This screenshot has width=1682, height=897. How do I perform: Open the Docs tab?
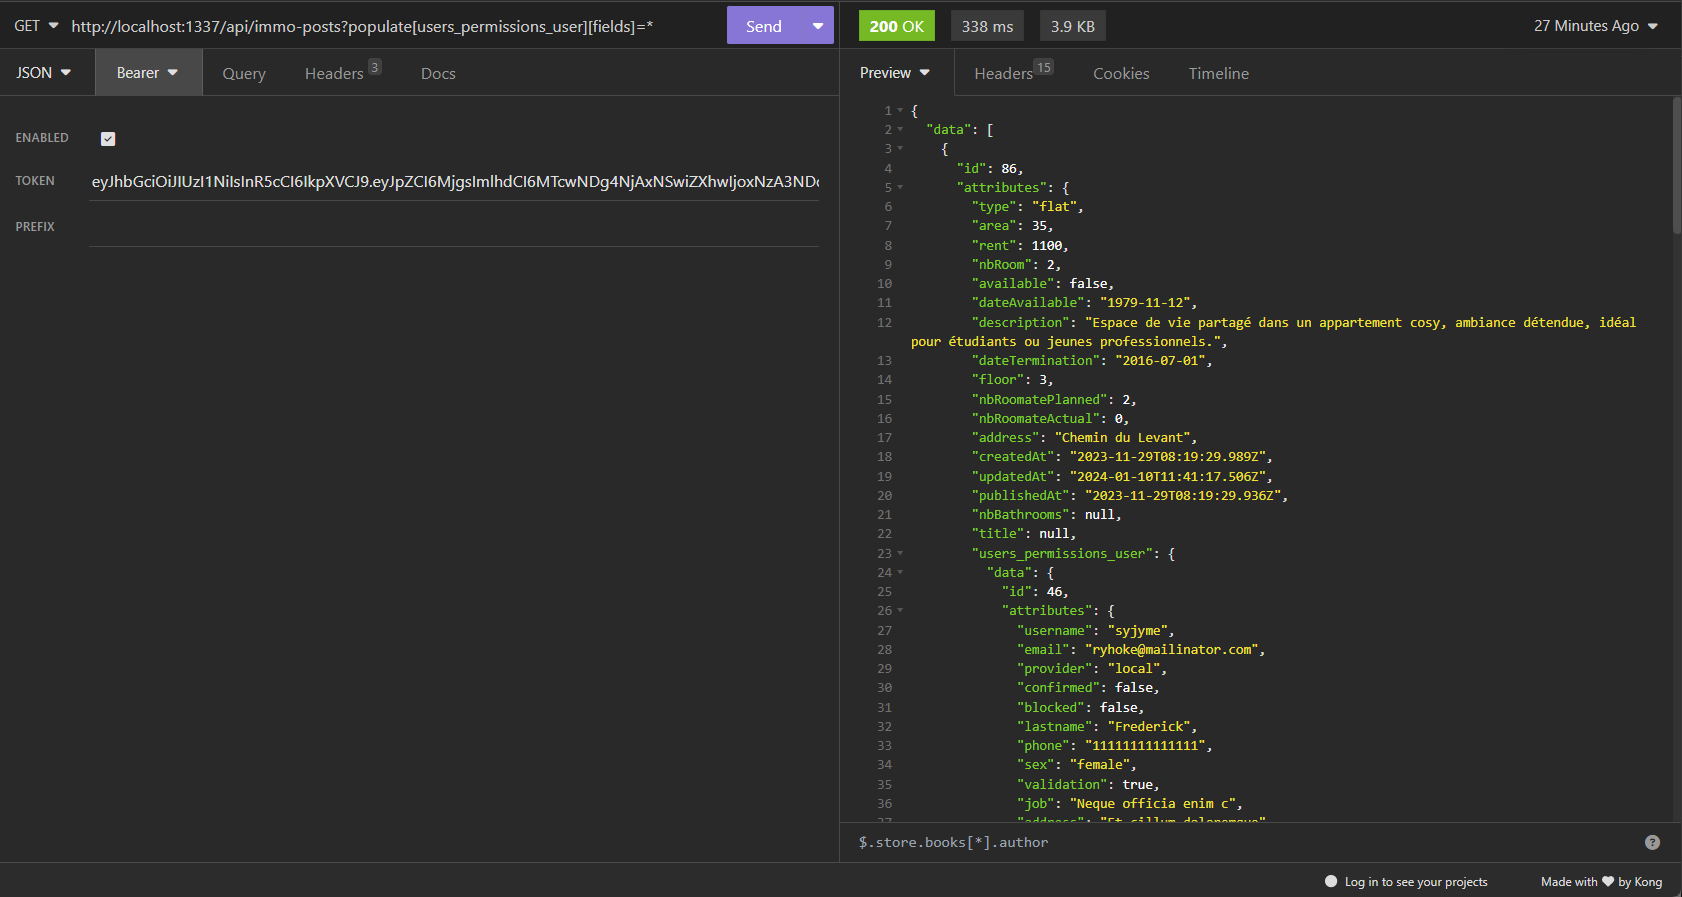click(438, 74)
